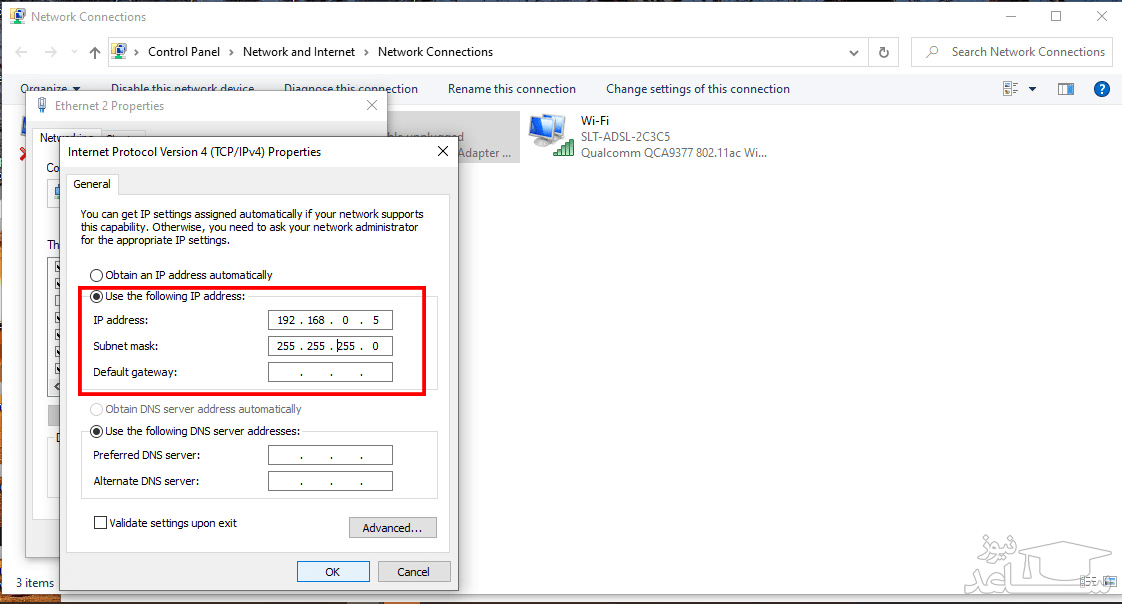Click the Refresh button in address bar
Viewport: 1122px width, 604px height.
click(883, 52)
